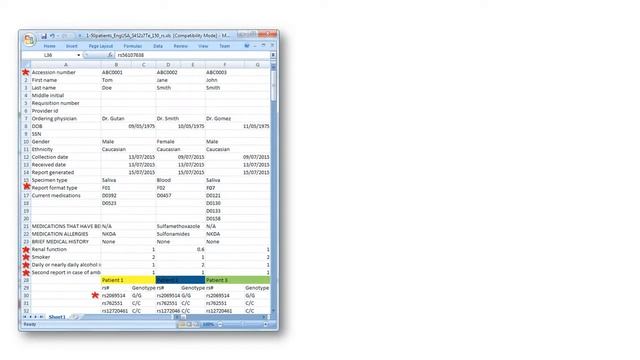Click the first-sheet navigation arrow
Image resolution: width=640 pixels, height=360 pixels.
click(x=25, y=317)
